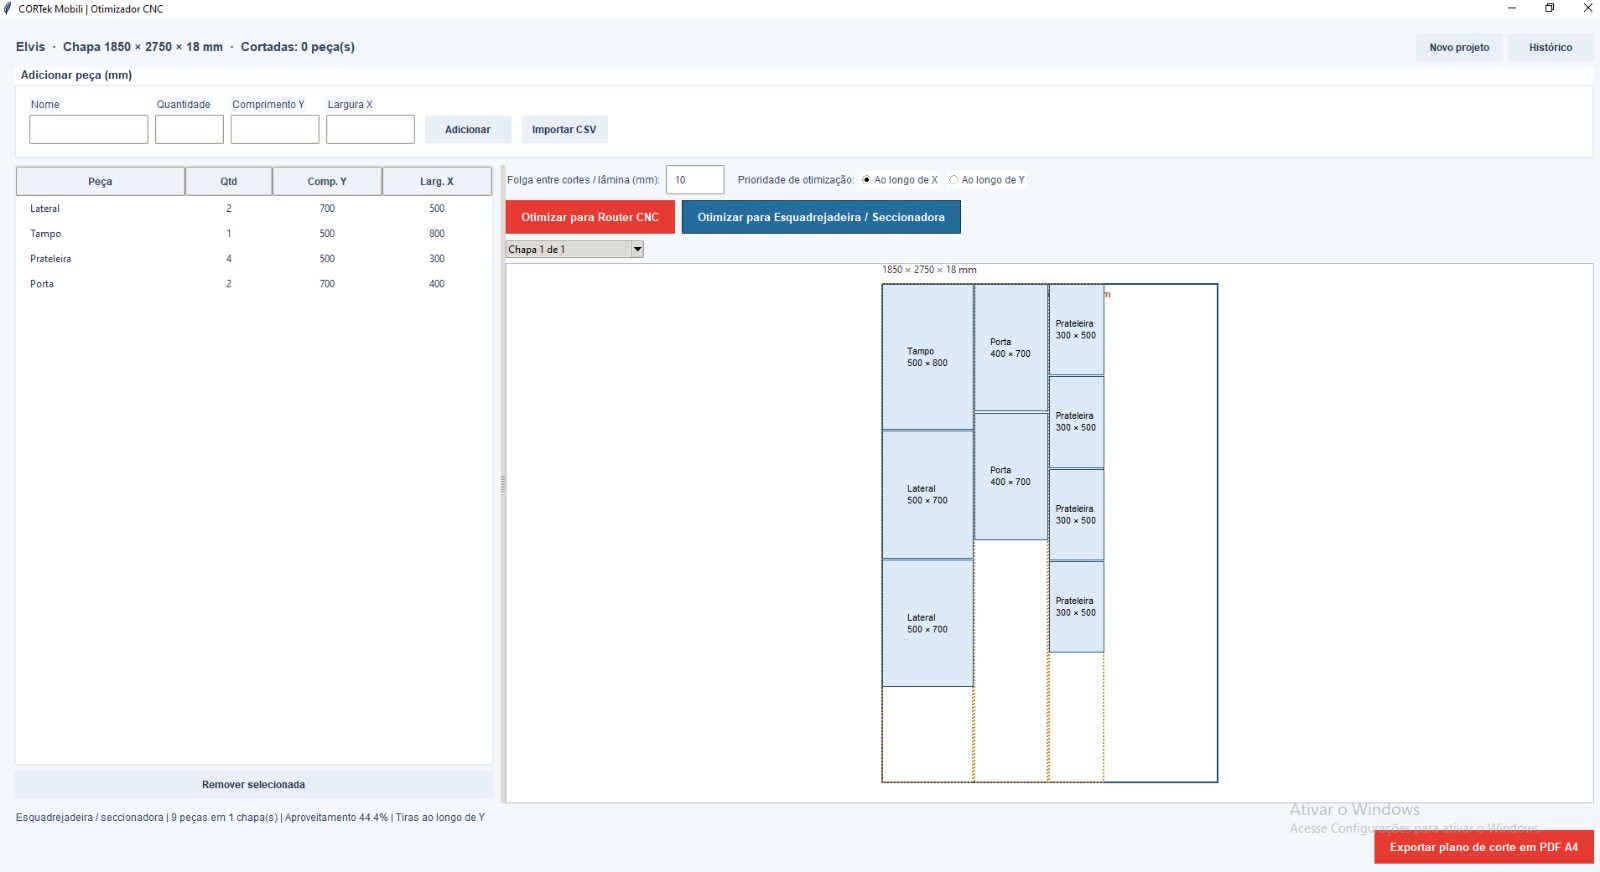Click the CORTek Mobili app icon in title bar

tap(9, 9)
